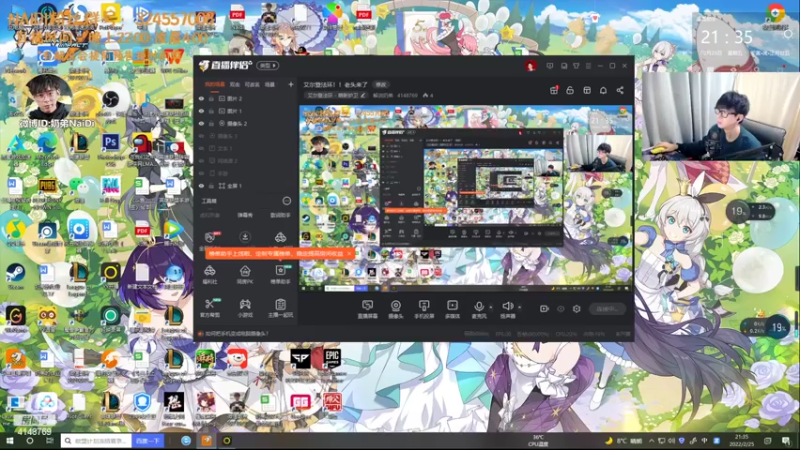
Task: Add a 多媒体 media source
Action: (x=452, y=309)
